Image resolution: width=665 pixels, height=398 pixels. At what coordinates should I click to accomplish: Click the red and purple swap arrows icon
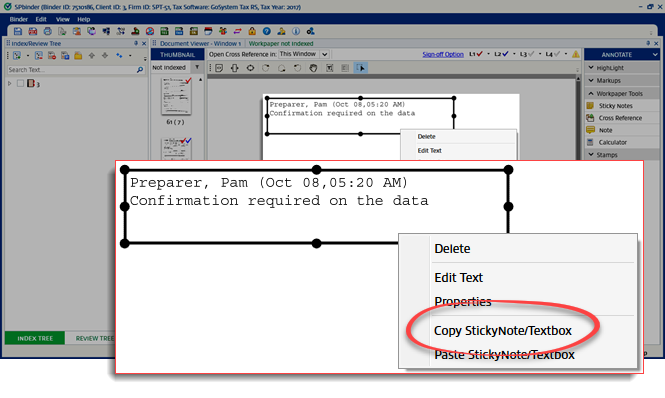238,31
